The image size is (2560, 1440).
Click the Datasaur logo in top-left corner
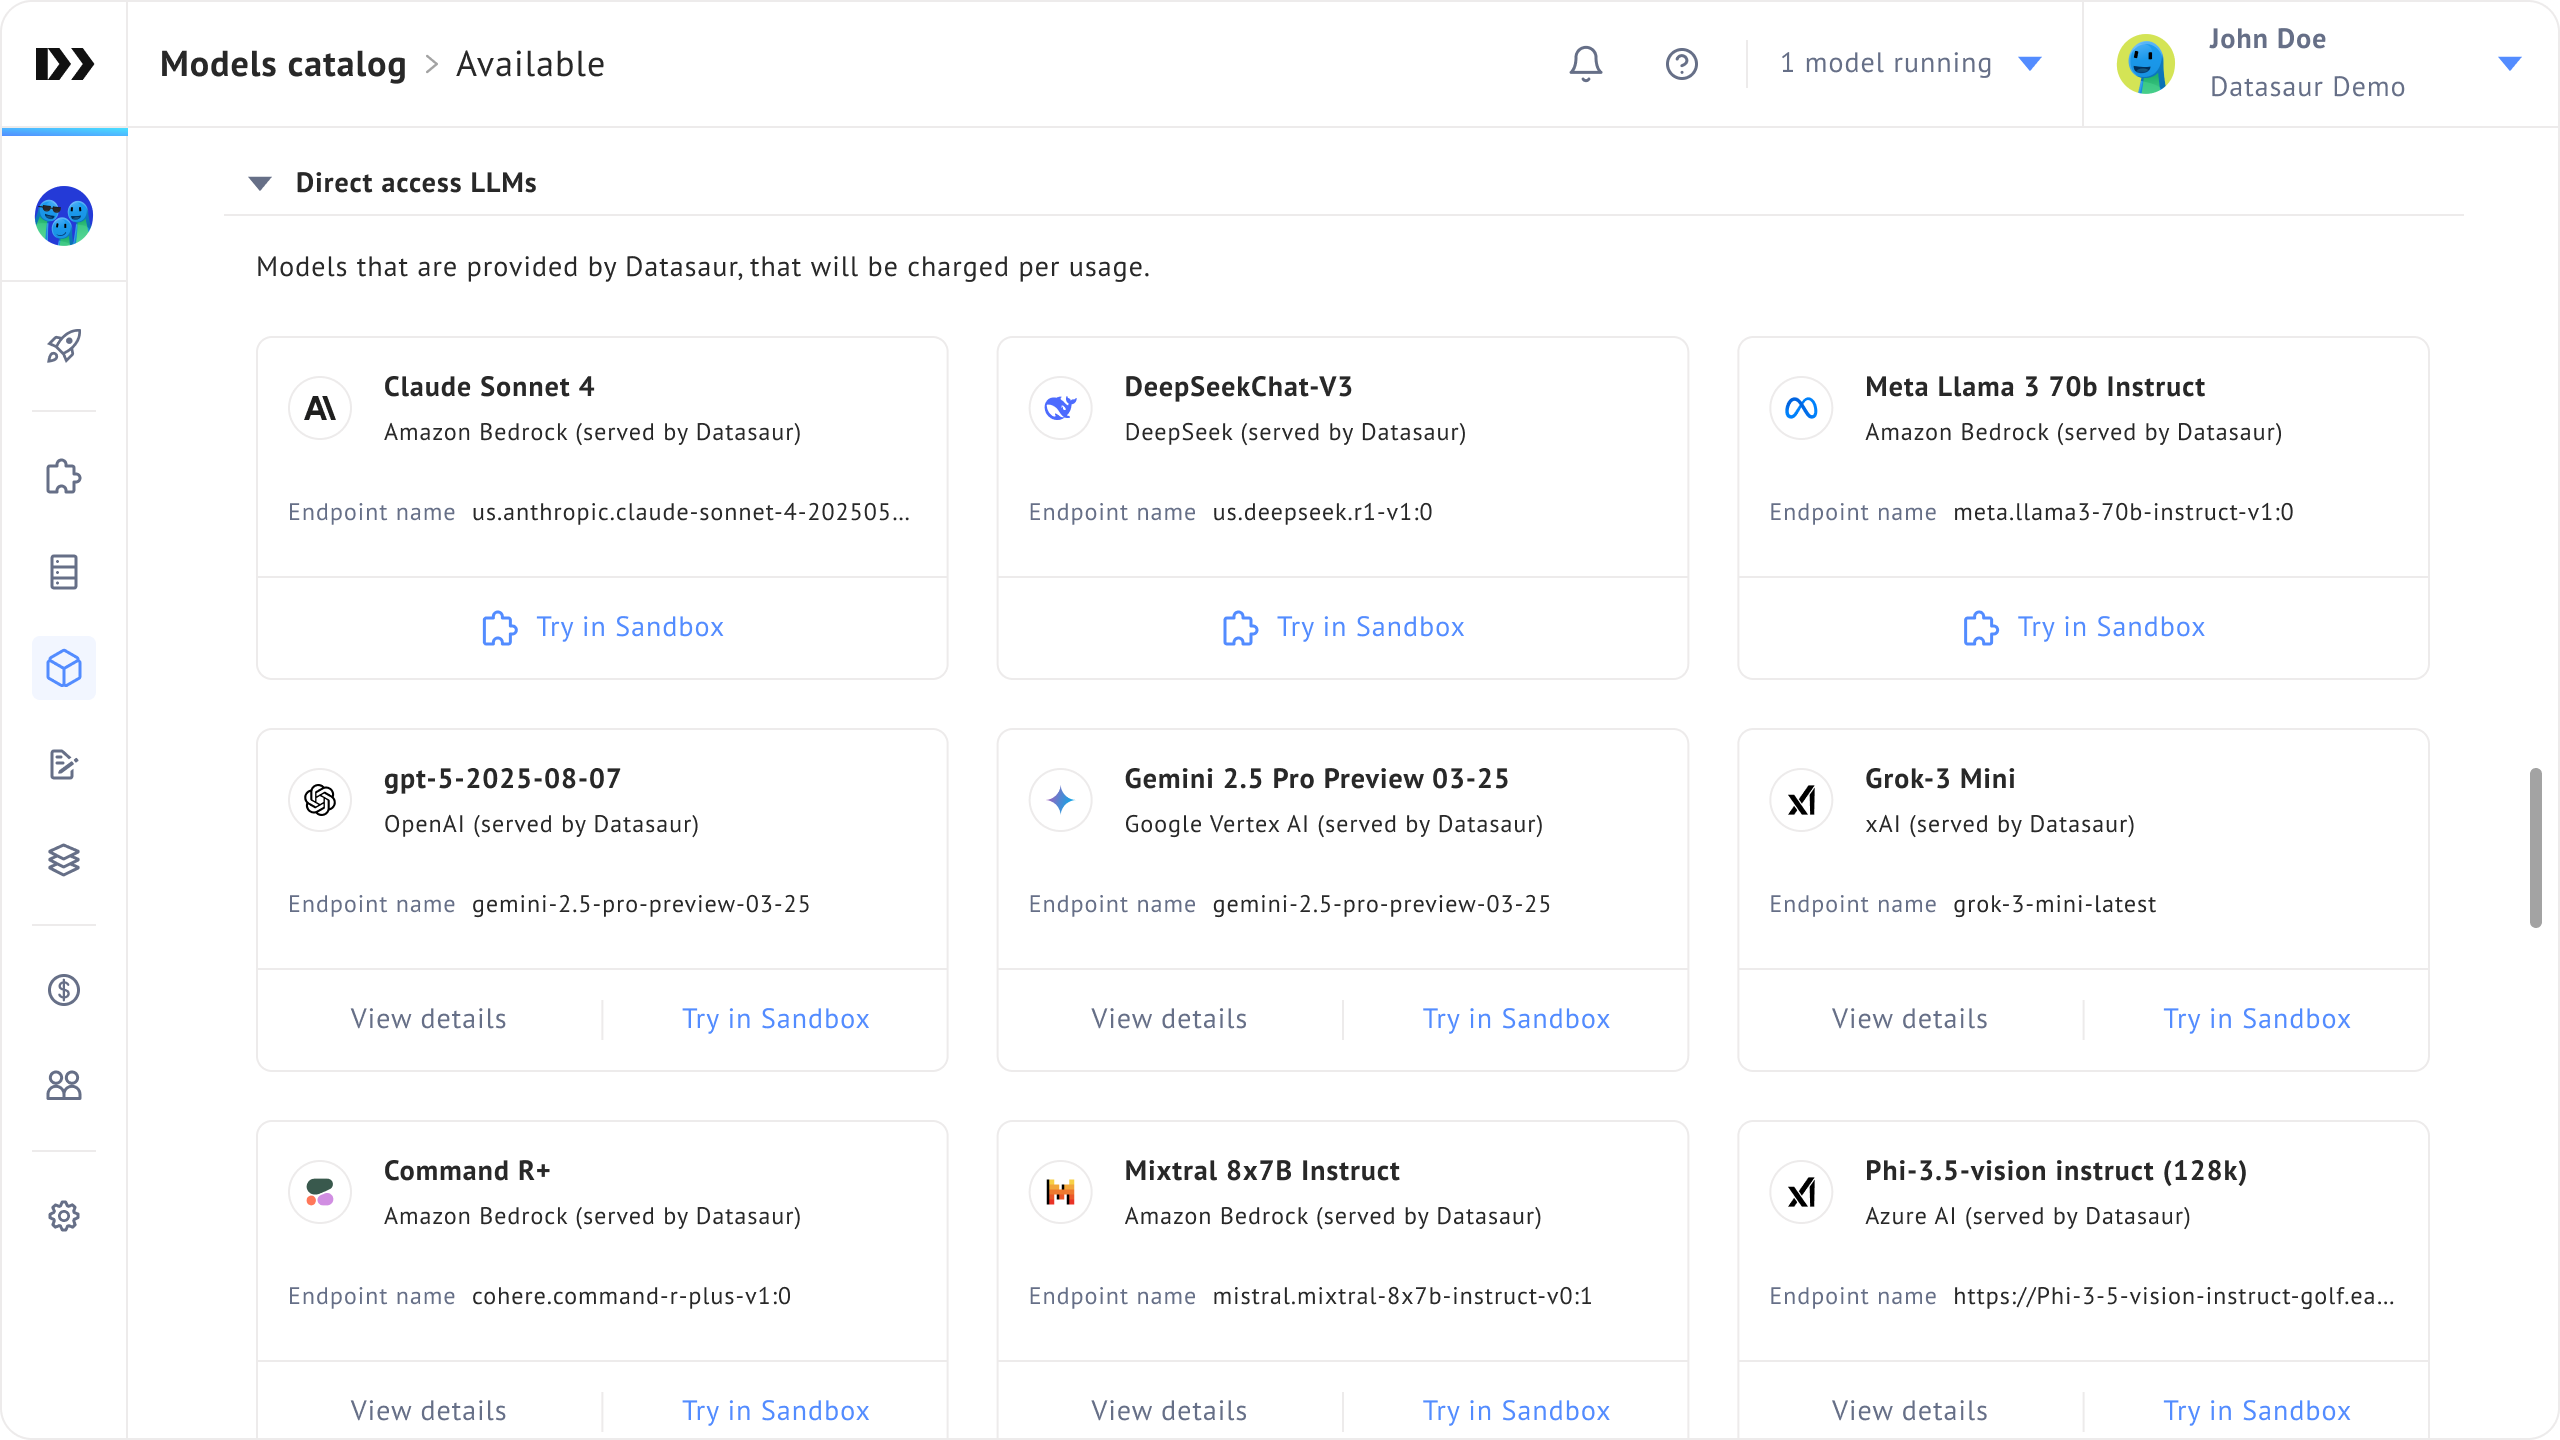pos(64,64)
